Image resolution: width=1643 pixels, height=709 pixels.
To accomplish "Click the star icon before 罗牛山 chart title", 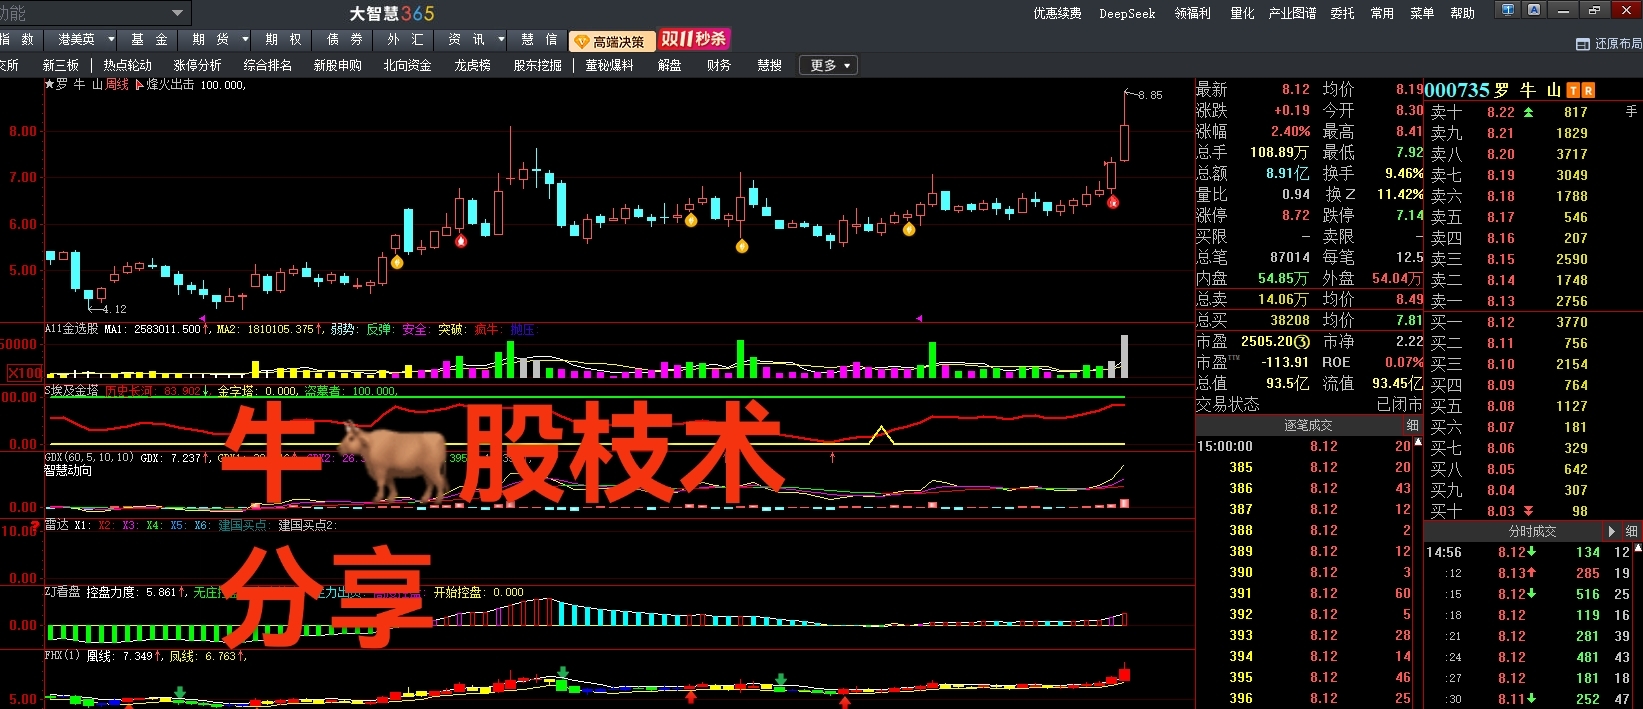I will (49, 84).
